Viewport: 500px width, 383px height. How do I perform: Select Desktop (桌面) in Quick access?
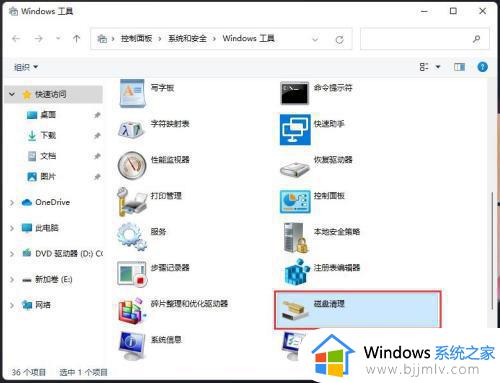(x=48, y=115)
